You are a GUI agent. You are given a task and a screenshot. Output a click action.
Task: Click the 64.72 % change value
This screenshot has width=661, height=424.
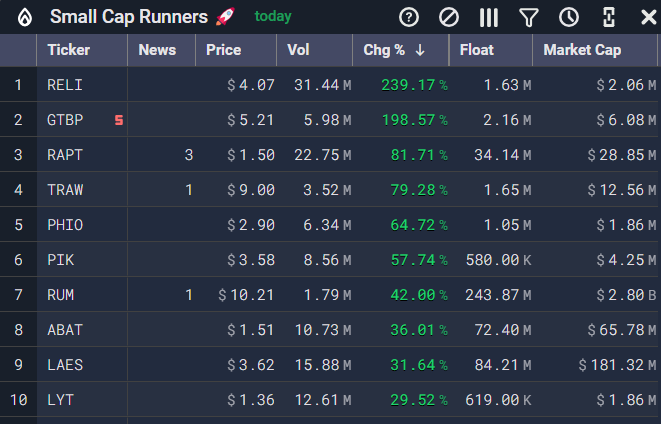tap(419, 225)
